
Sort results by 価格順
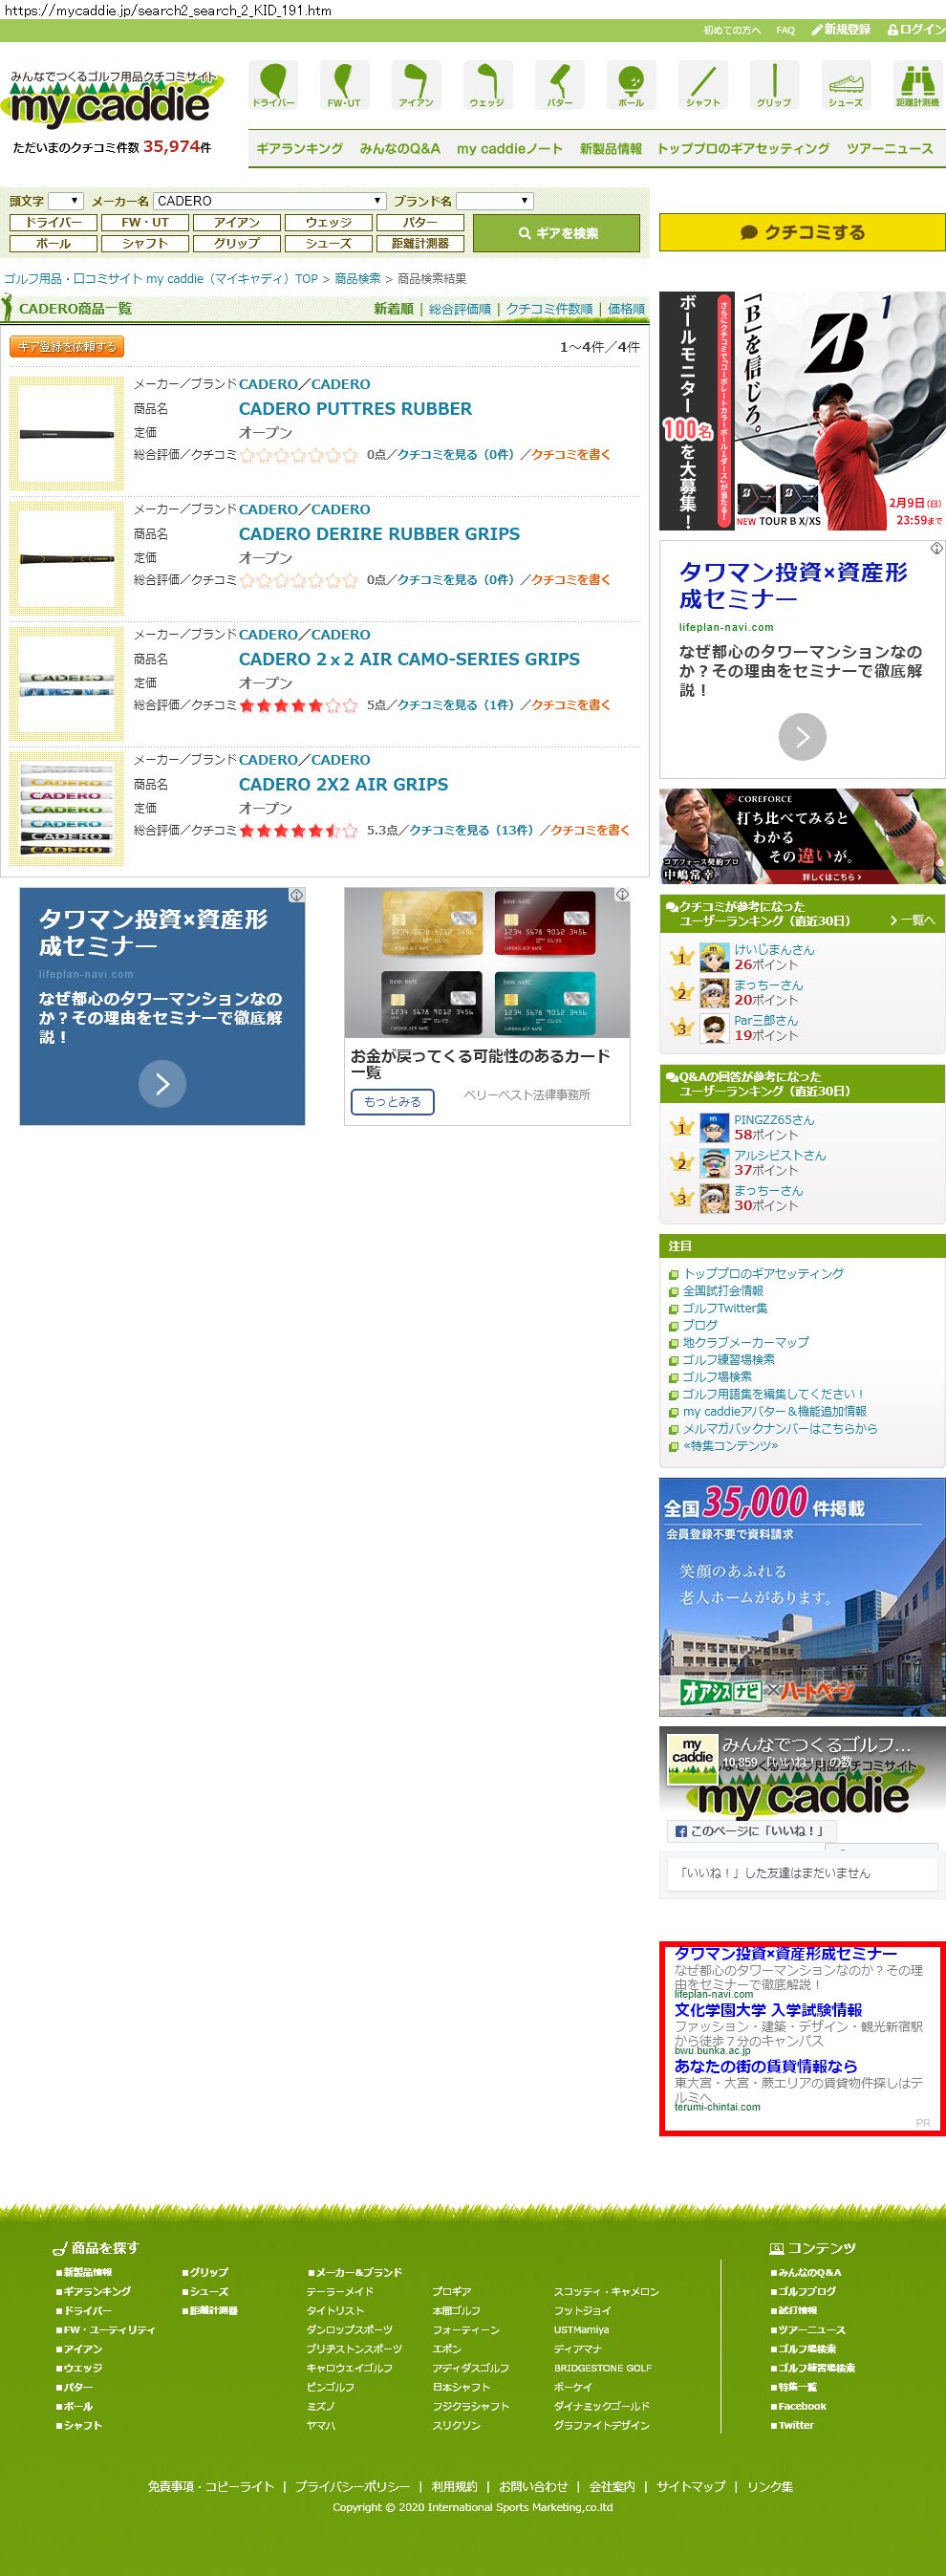626,309
